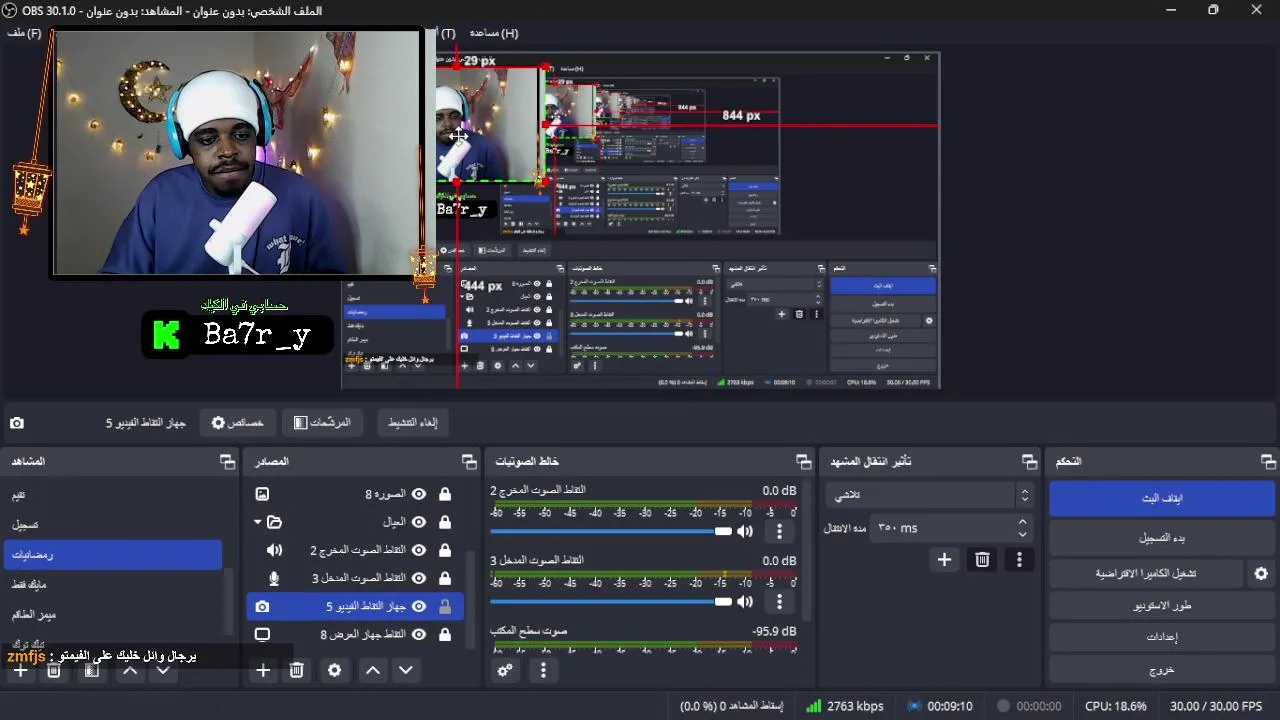This screenshot has height=720, width=1280.
Task: Move the selected source up
Action: pyautogui.click(x=373, y=670)
